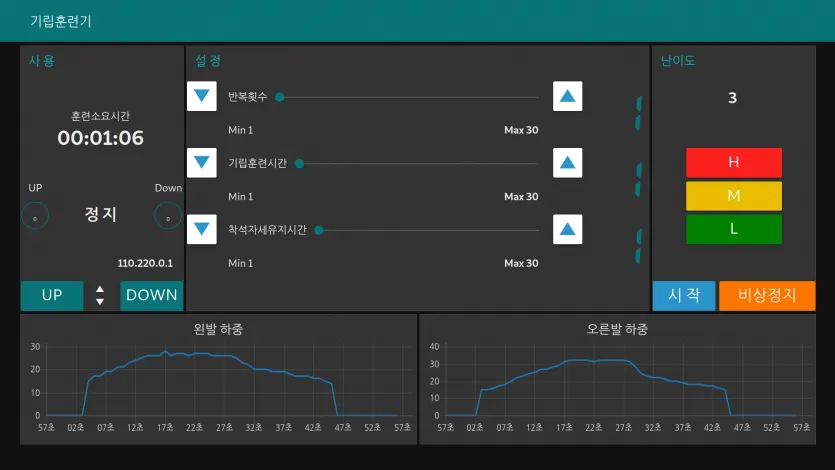Select the red H difficulty level
835x470 pixels.
point(733,162)
